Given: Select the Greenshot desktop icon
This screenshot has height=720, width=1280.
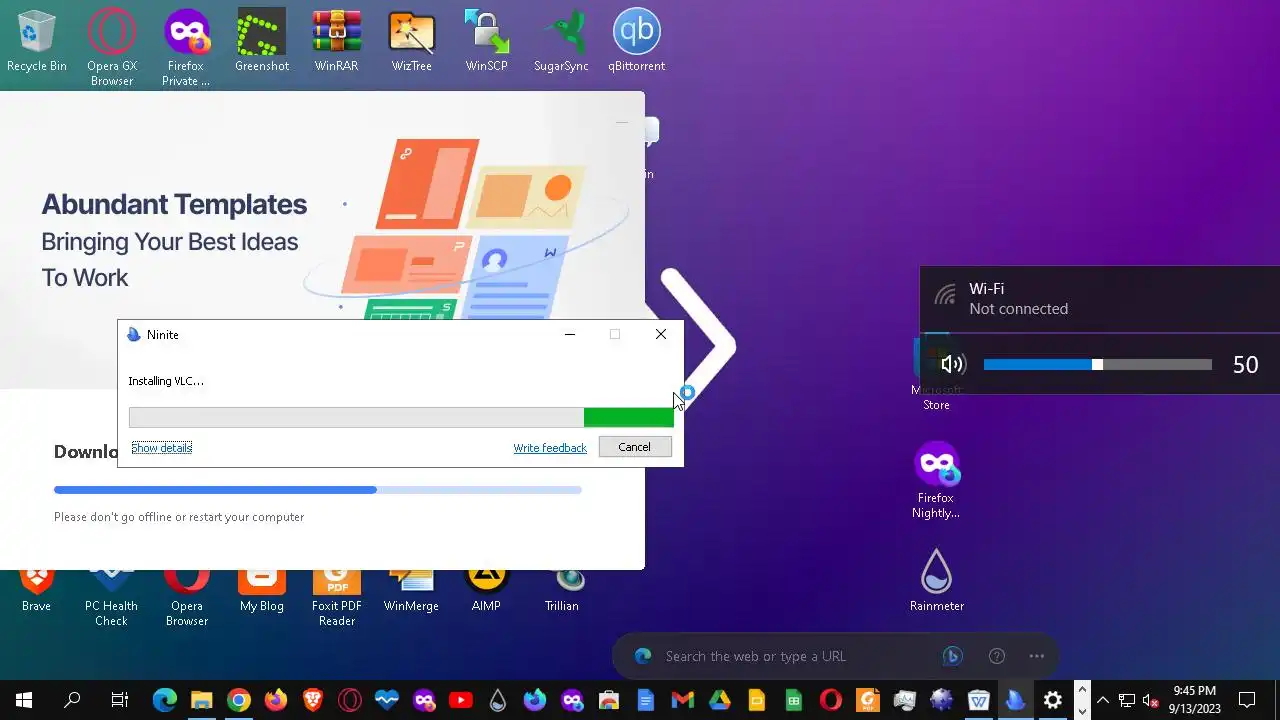Looking at the screenshot, I should [x=262, y=41].
